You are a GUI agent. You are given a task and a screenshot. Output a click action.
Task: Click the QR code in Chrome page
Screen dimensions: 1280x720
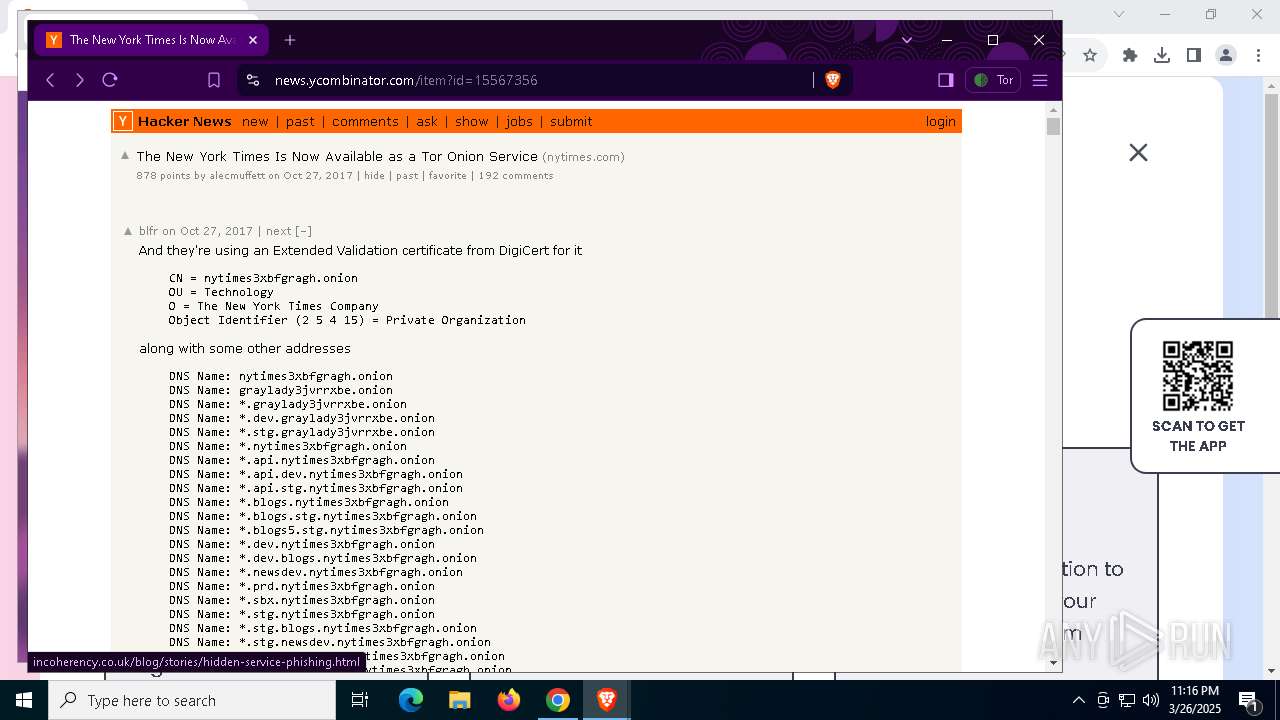(x=1198, y=376)
